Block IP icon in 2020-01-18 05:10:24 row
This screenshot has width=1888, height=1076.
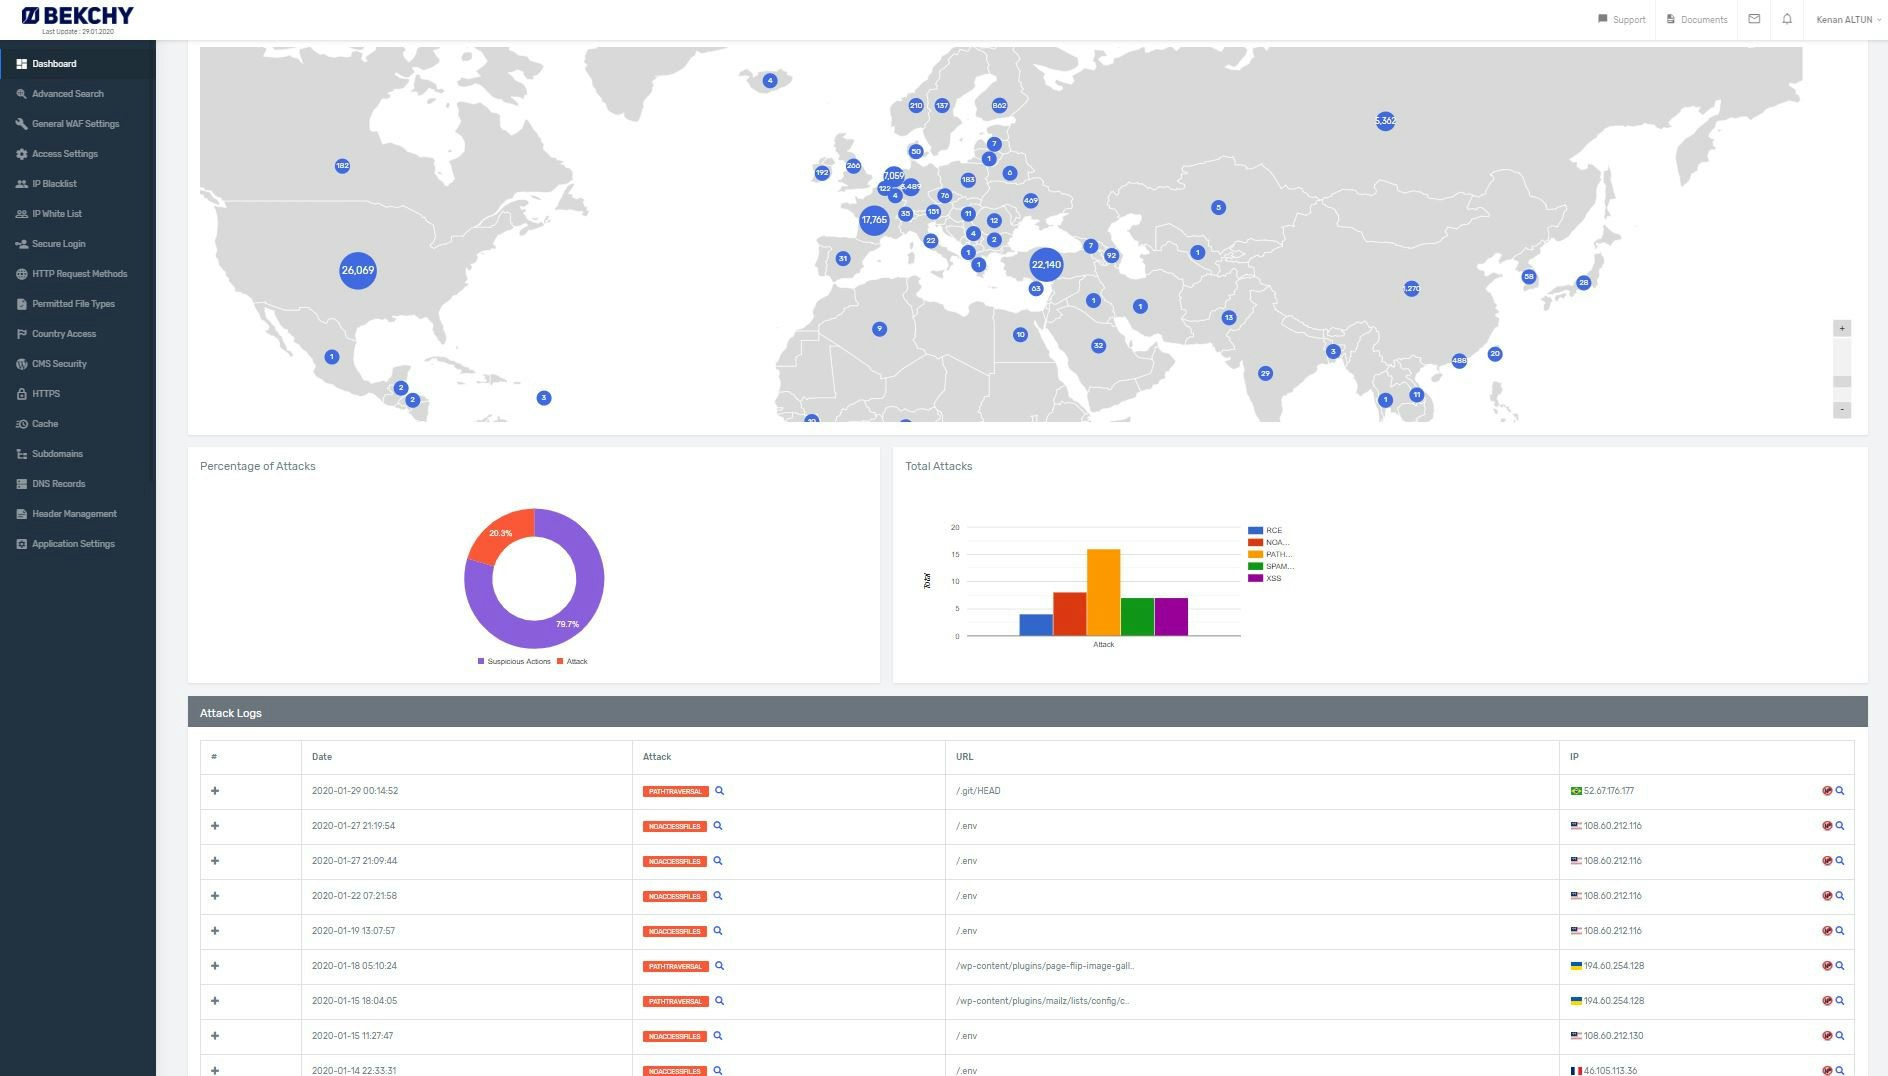pos(1827,966)
